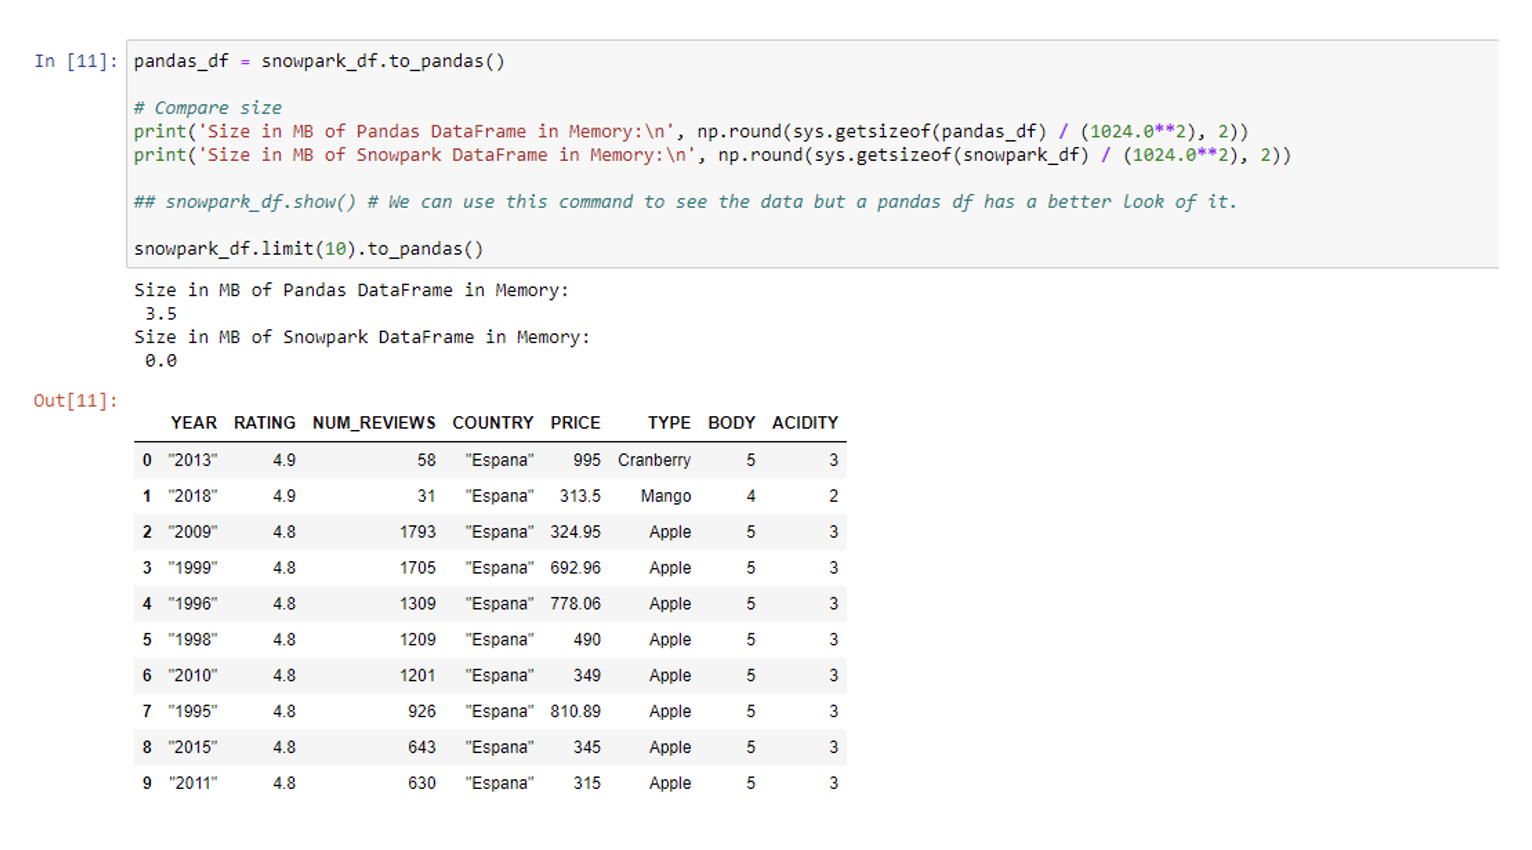
Task: Click the PRICE column header
Action: (575, 423)
